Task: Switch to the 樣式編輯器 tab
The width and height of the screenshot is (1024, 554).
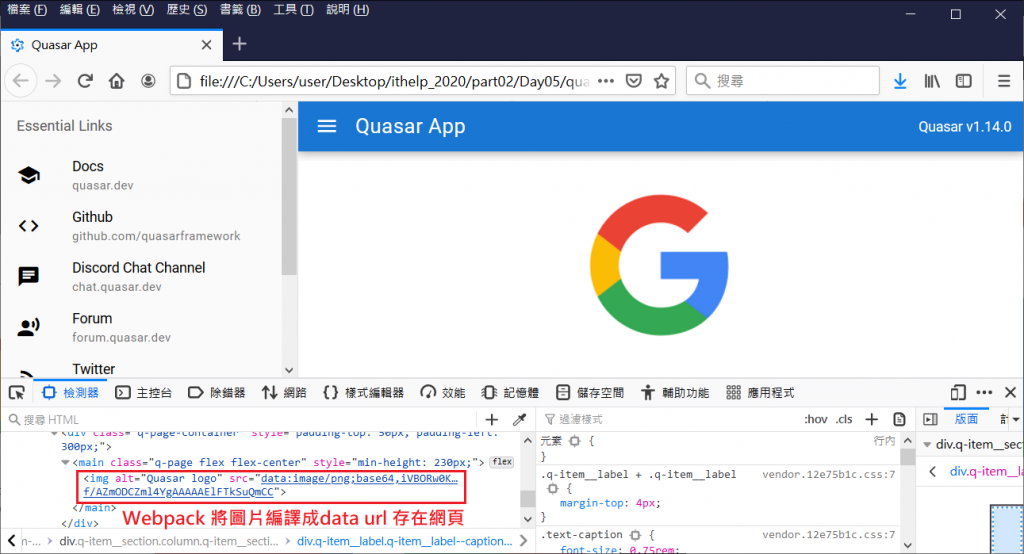Action: (364, 393)
